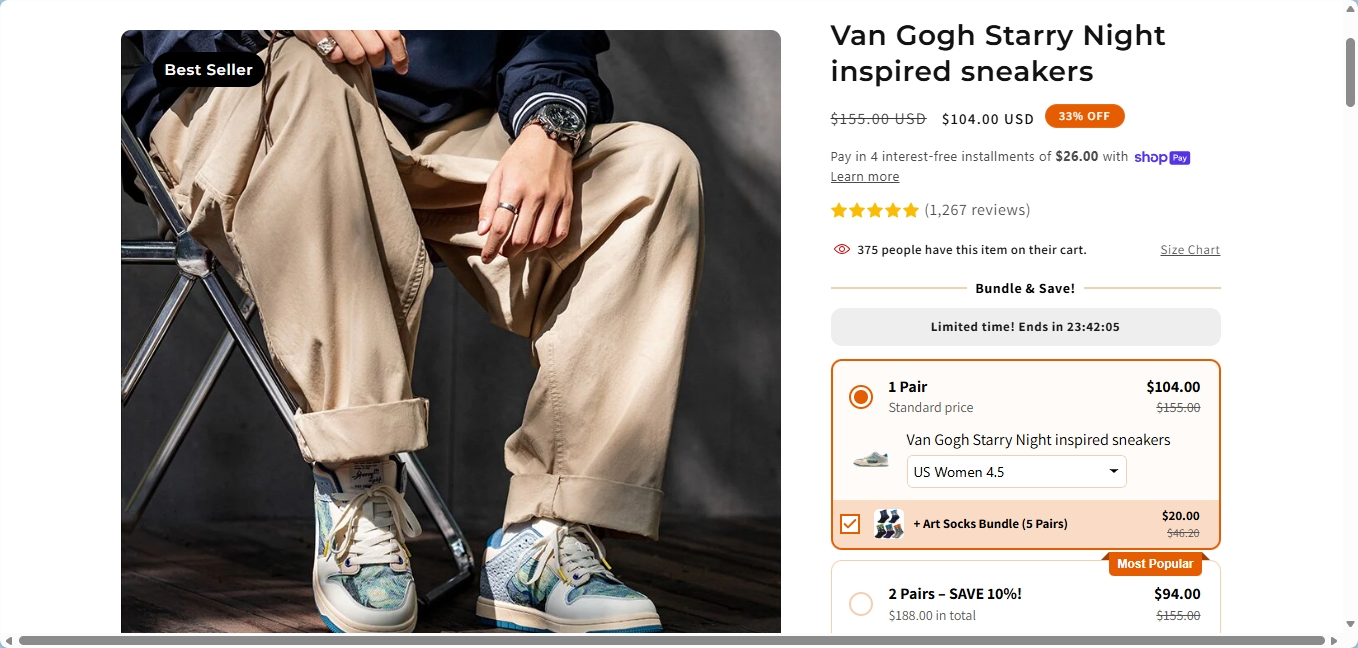Click the Learn more installments link
The height and width of the screenshot is (648, 1358).
click(864, 176)
